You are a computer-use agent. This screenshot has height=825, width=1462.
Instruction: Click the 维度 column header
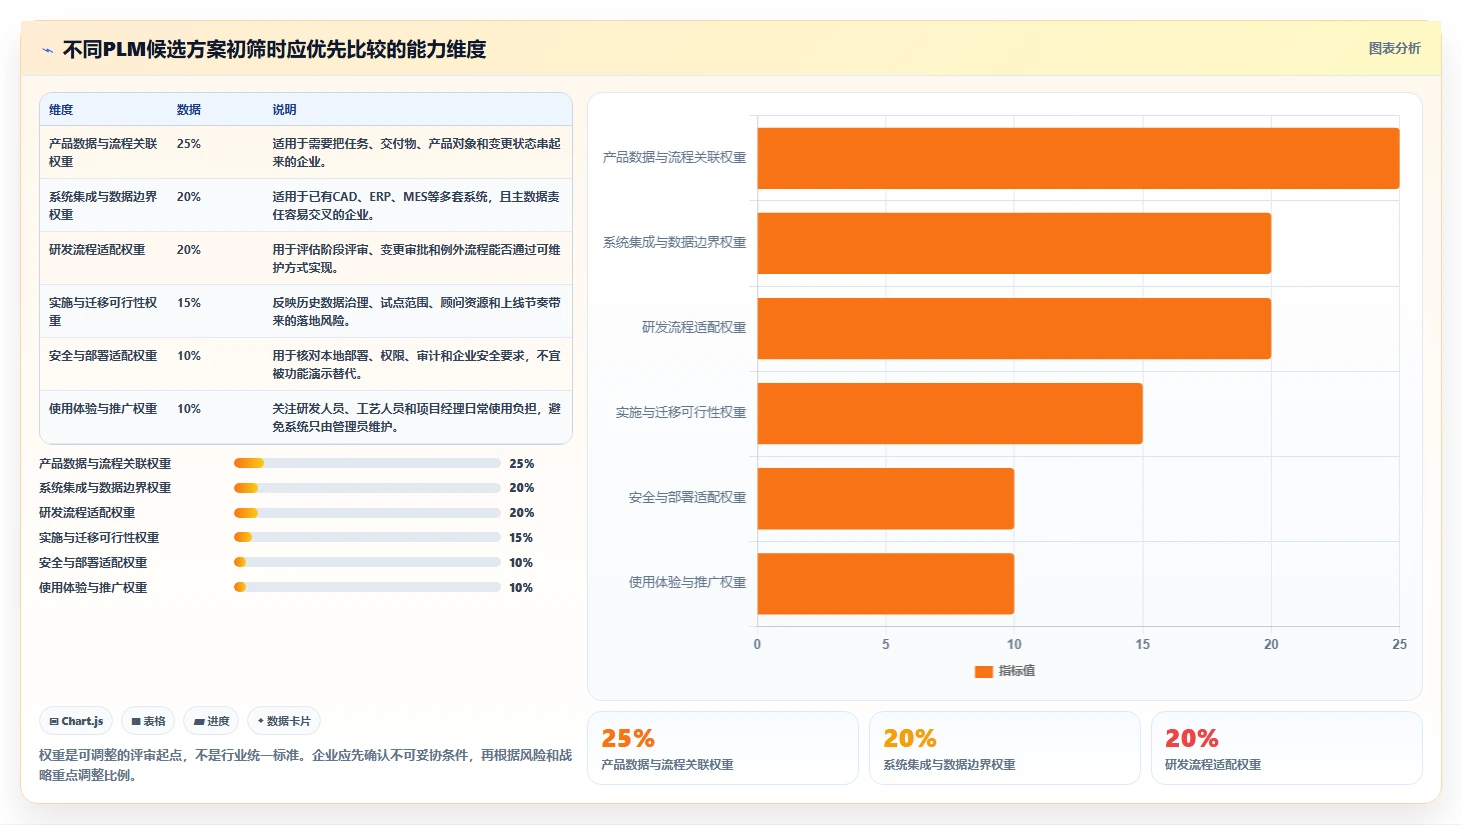[61, 109]
